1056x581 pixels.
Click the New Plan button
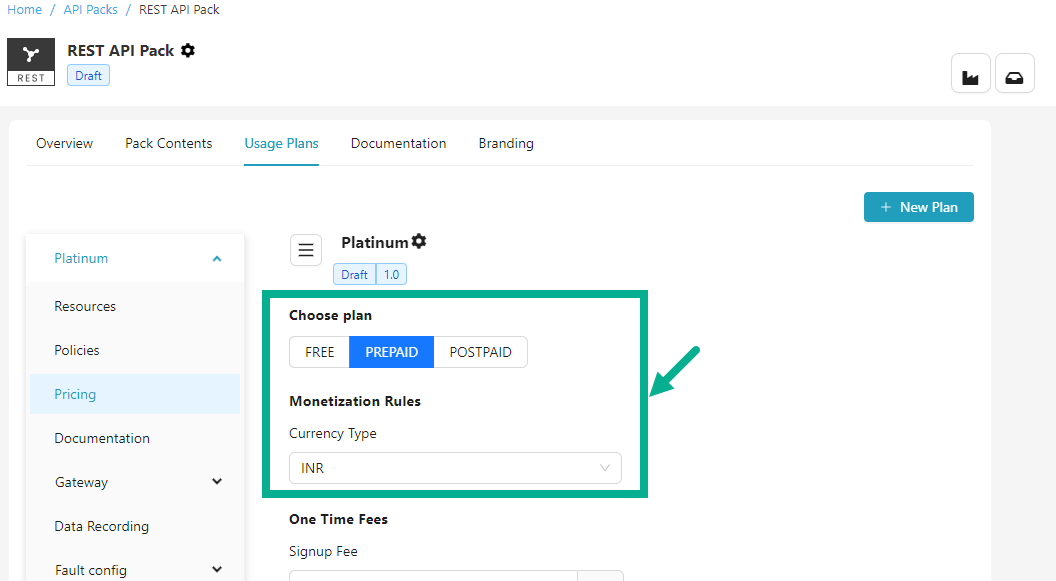(918, 207)
